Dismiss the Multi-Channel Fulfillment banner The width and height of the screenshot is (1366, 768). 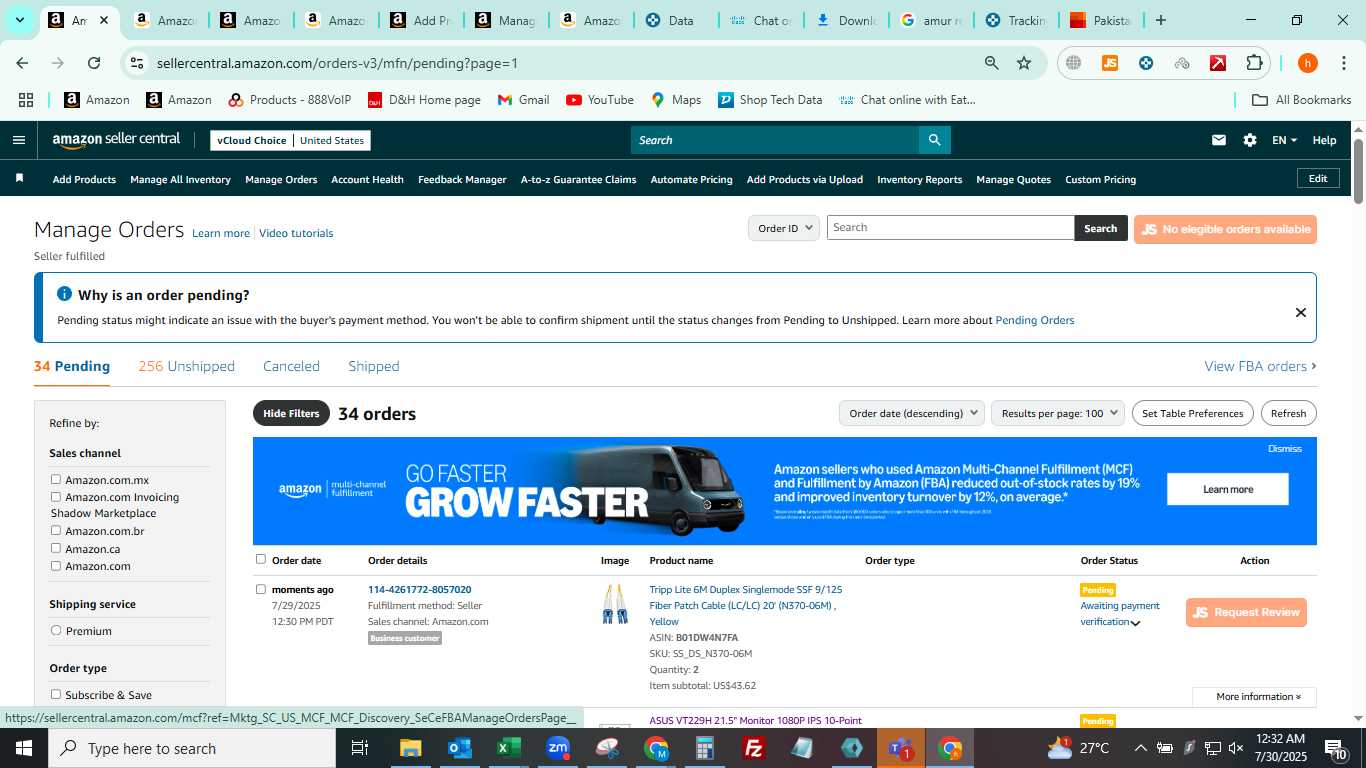[1284, 449]
